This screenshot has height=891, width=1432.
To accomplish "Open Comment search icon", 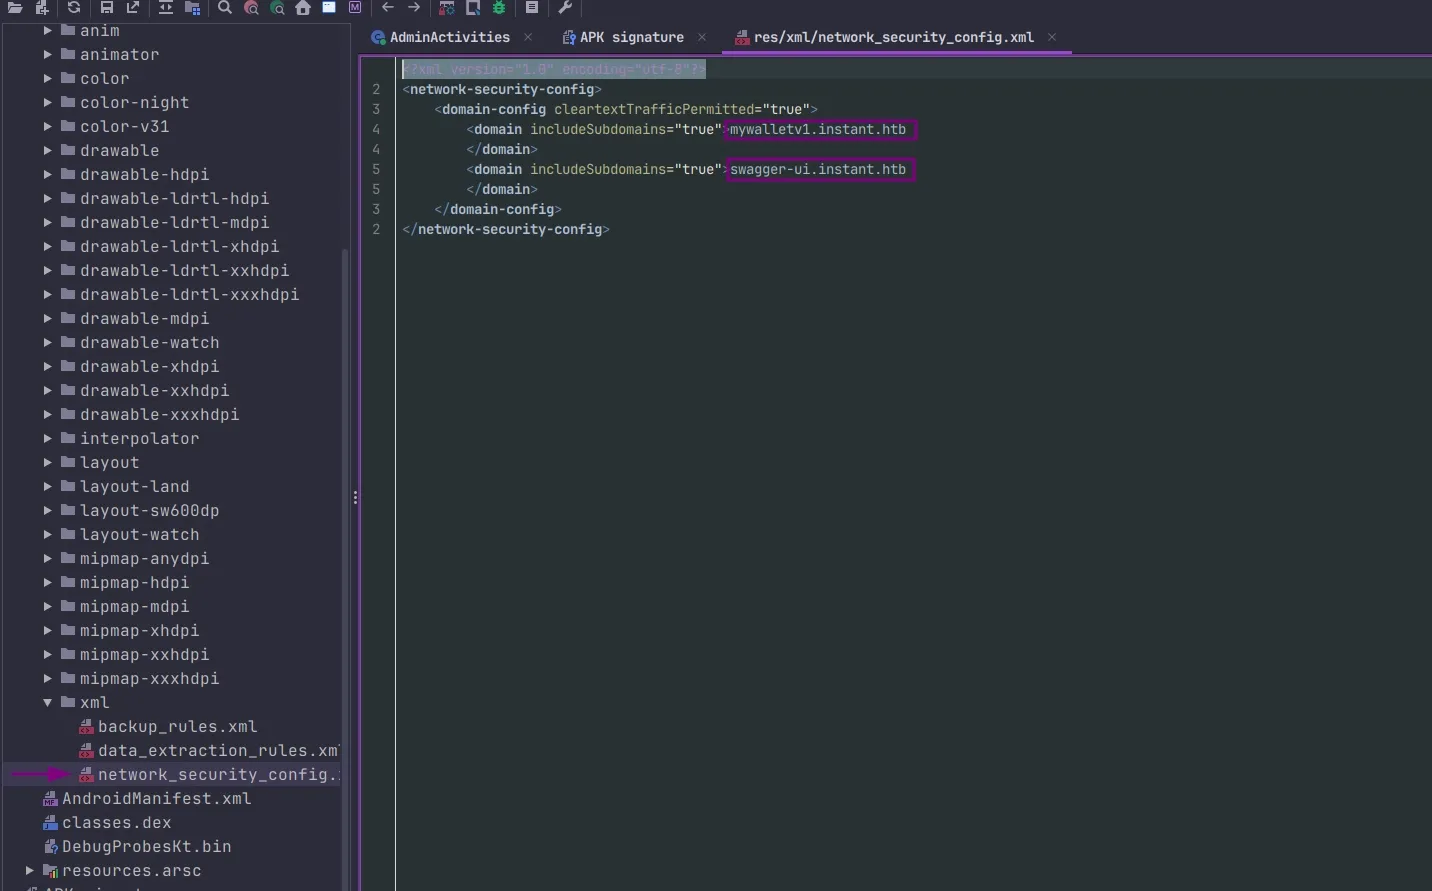I will coord(277,7).
